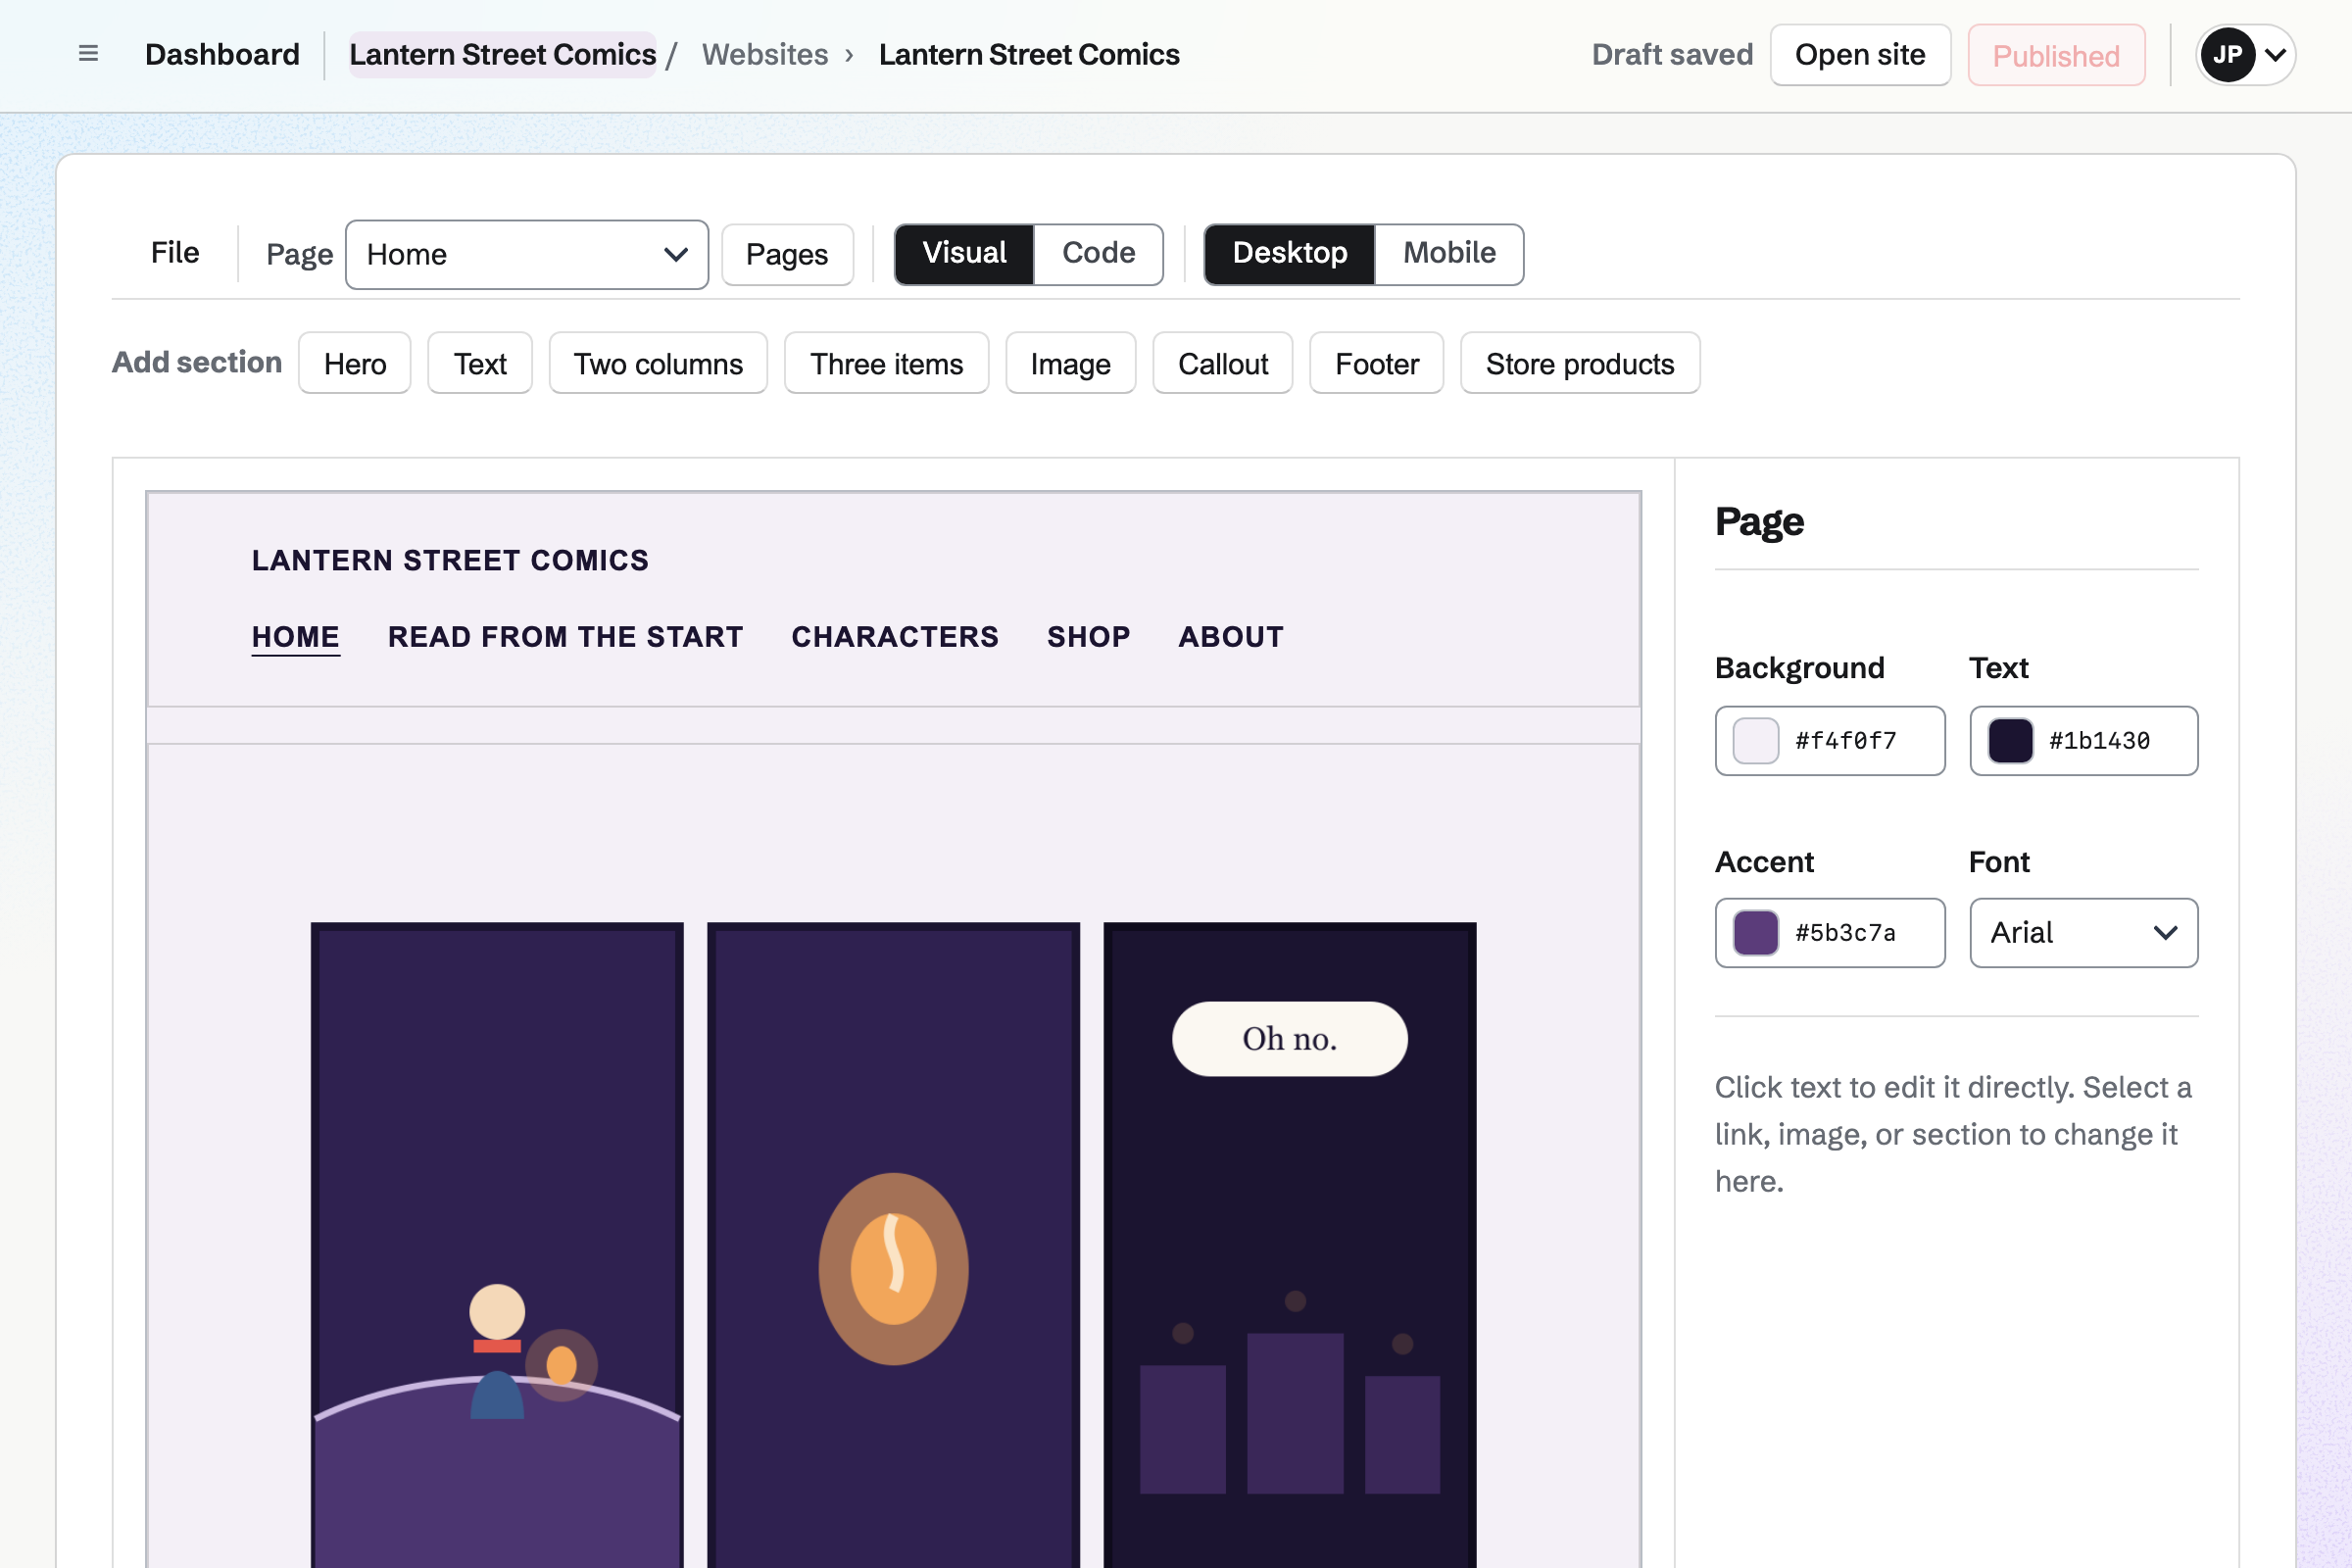Image resolution: width=2352 pixels, height=1568 pixels.
Task: Select the middle lantern comic panel
Action: click(893, 1245)
